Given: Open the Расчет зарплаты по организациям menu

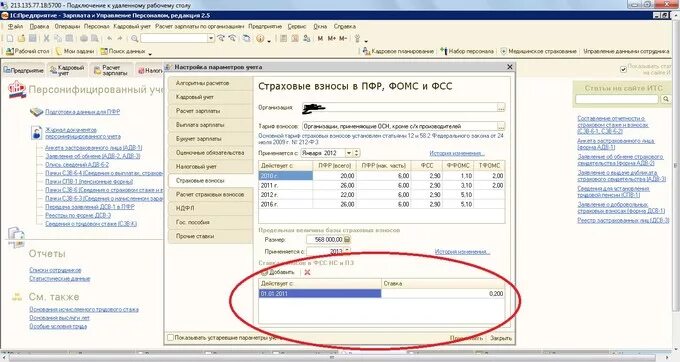Looking at the screenshot, I should pos(199,26).
